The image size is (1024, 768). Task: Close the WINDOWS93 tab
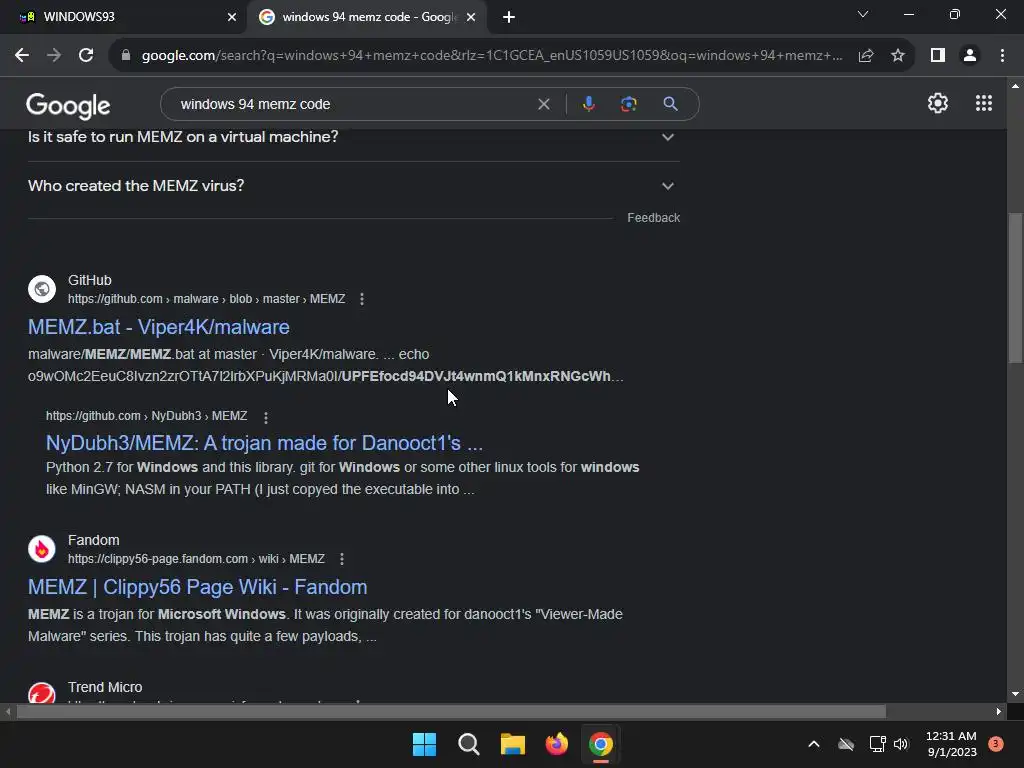[231, 17]
